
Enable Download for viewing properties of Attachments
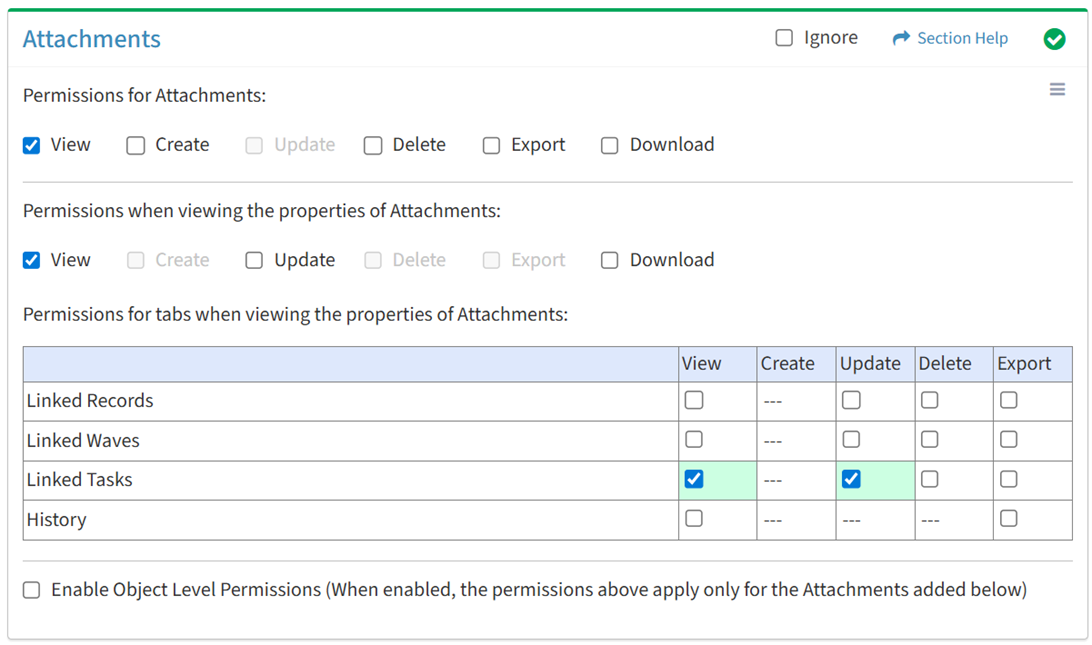click(609, 260)
